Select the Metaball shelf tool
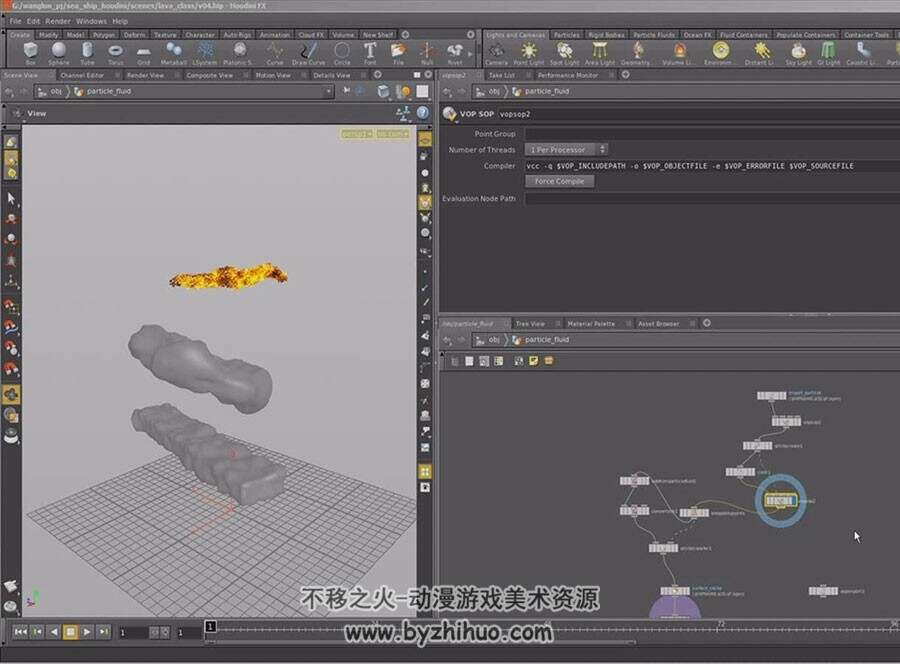The image size is (900, 664). [173, 53]
